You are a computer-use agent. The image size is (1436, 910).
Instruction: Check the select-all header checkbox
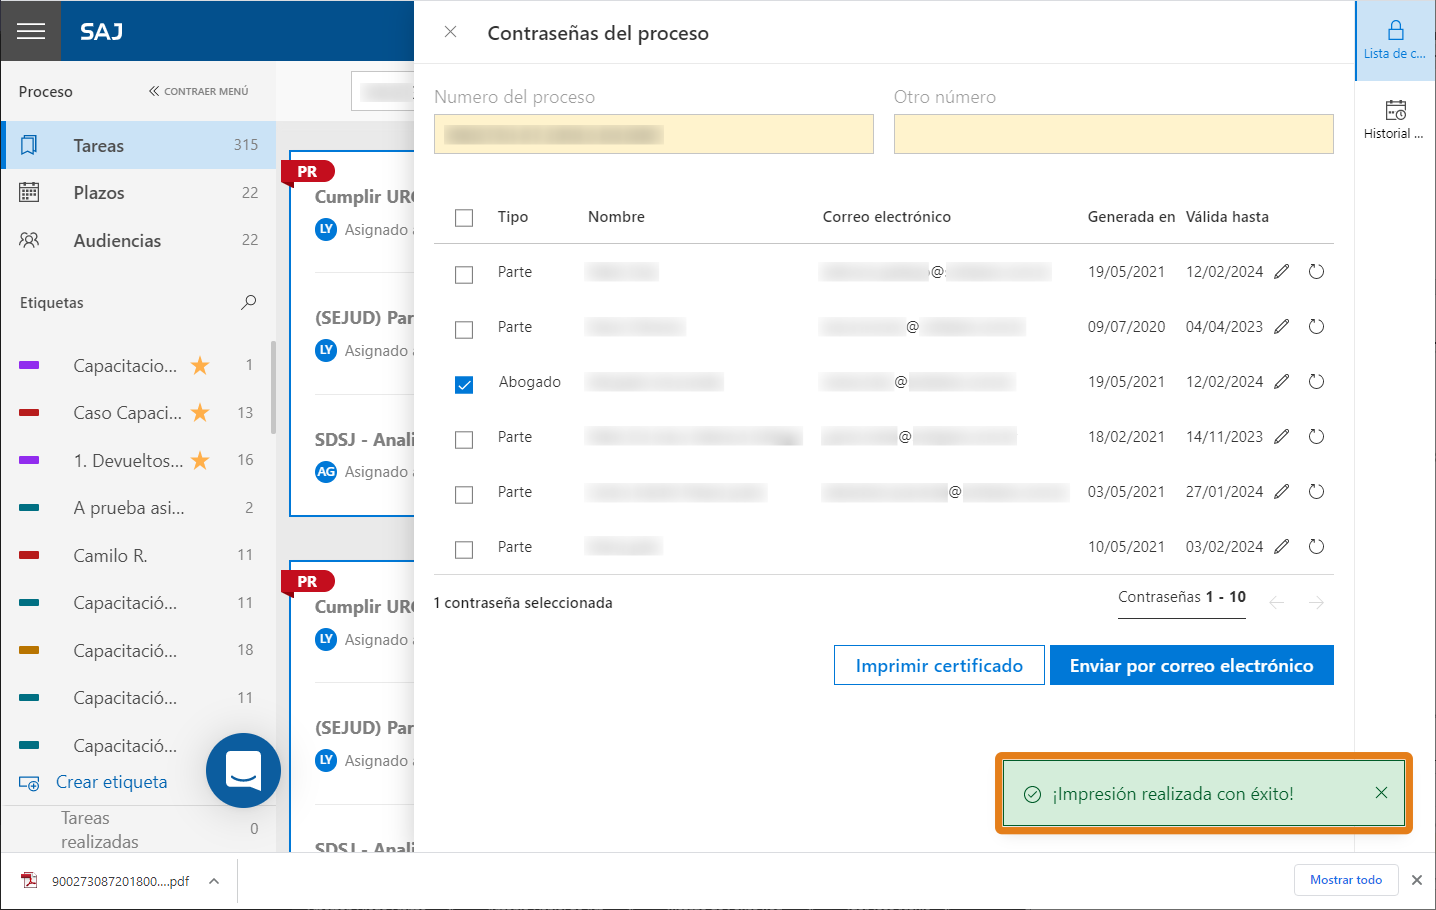tap(464, 218)
